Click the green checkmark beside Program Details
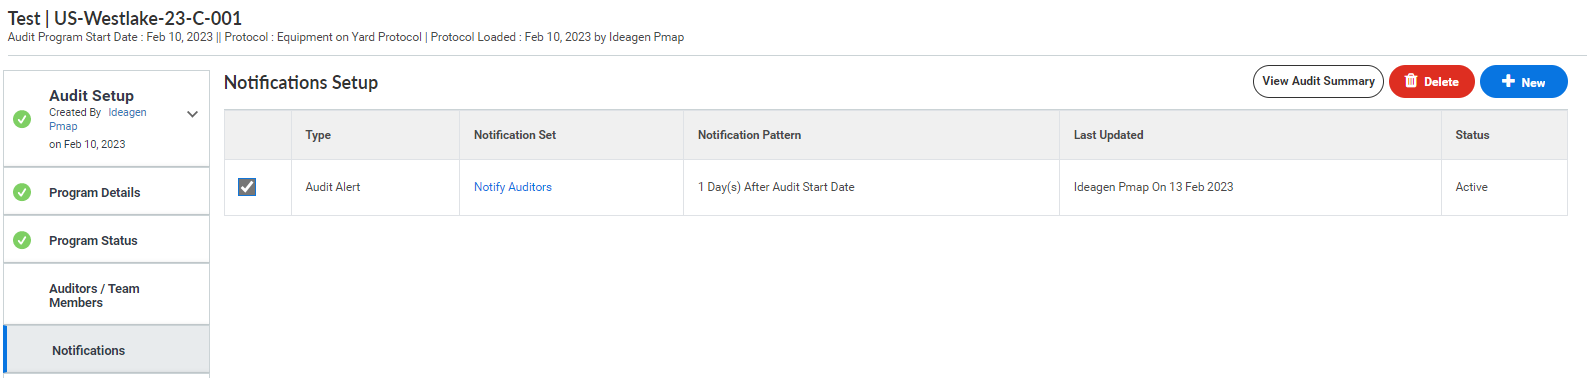Image resolution: width=1587 pixels, height=378 pixels. click(22, 192)
